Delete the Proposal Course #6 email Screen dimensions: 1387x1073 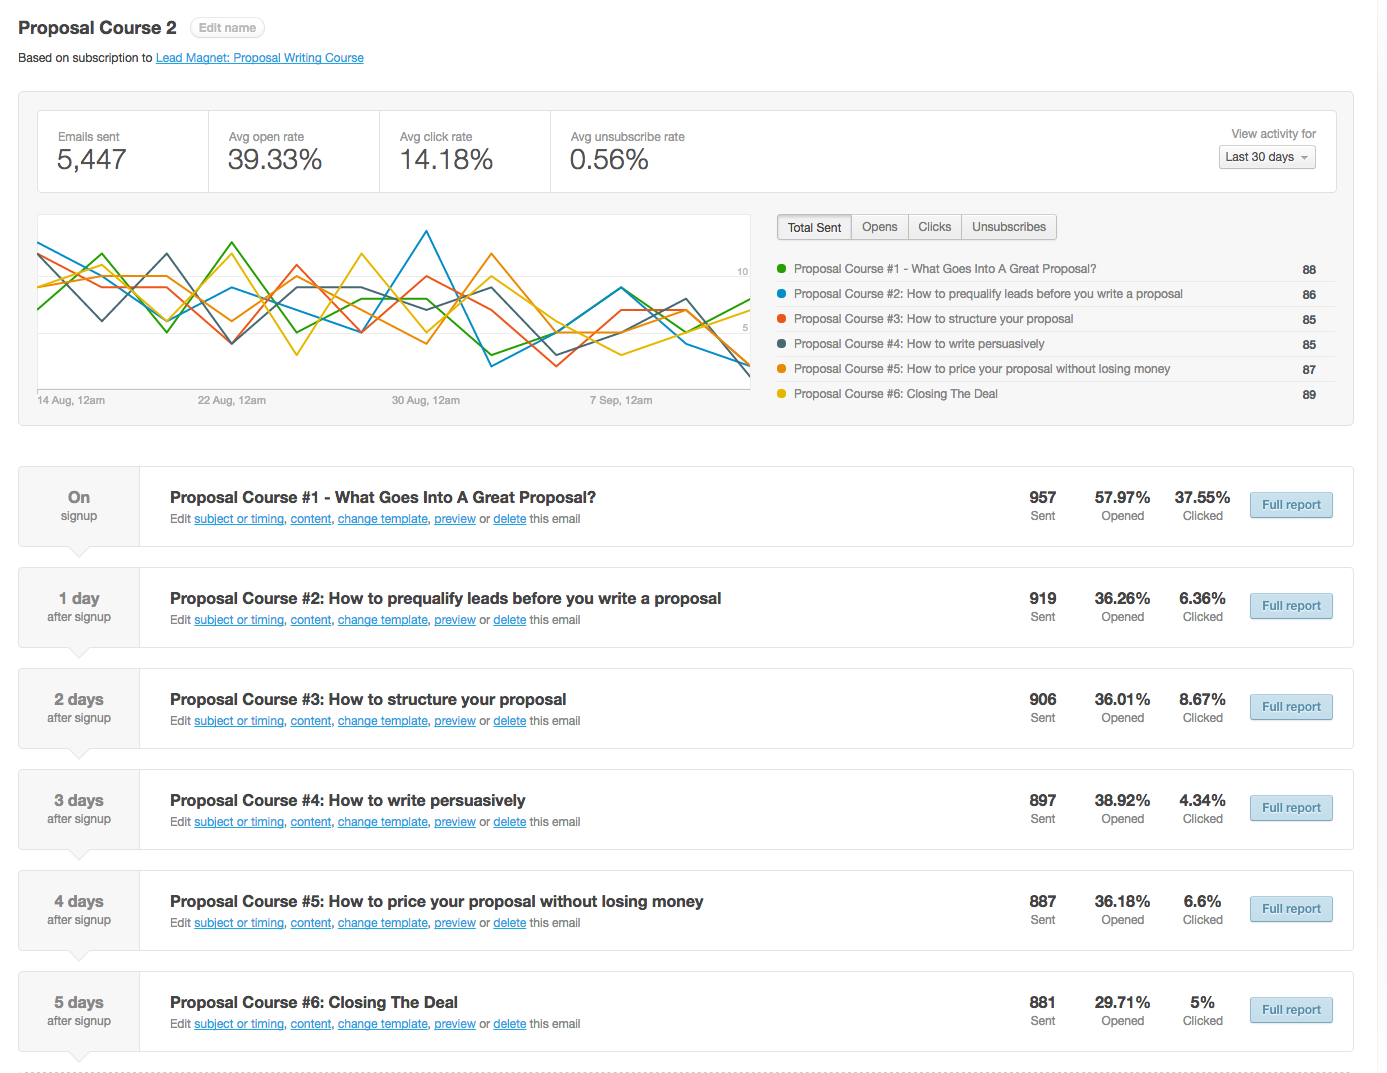(x=509, y=1024)
